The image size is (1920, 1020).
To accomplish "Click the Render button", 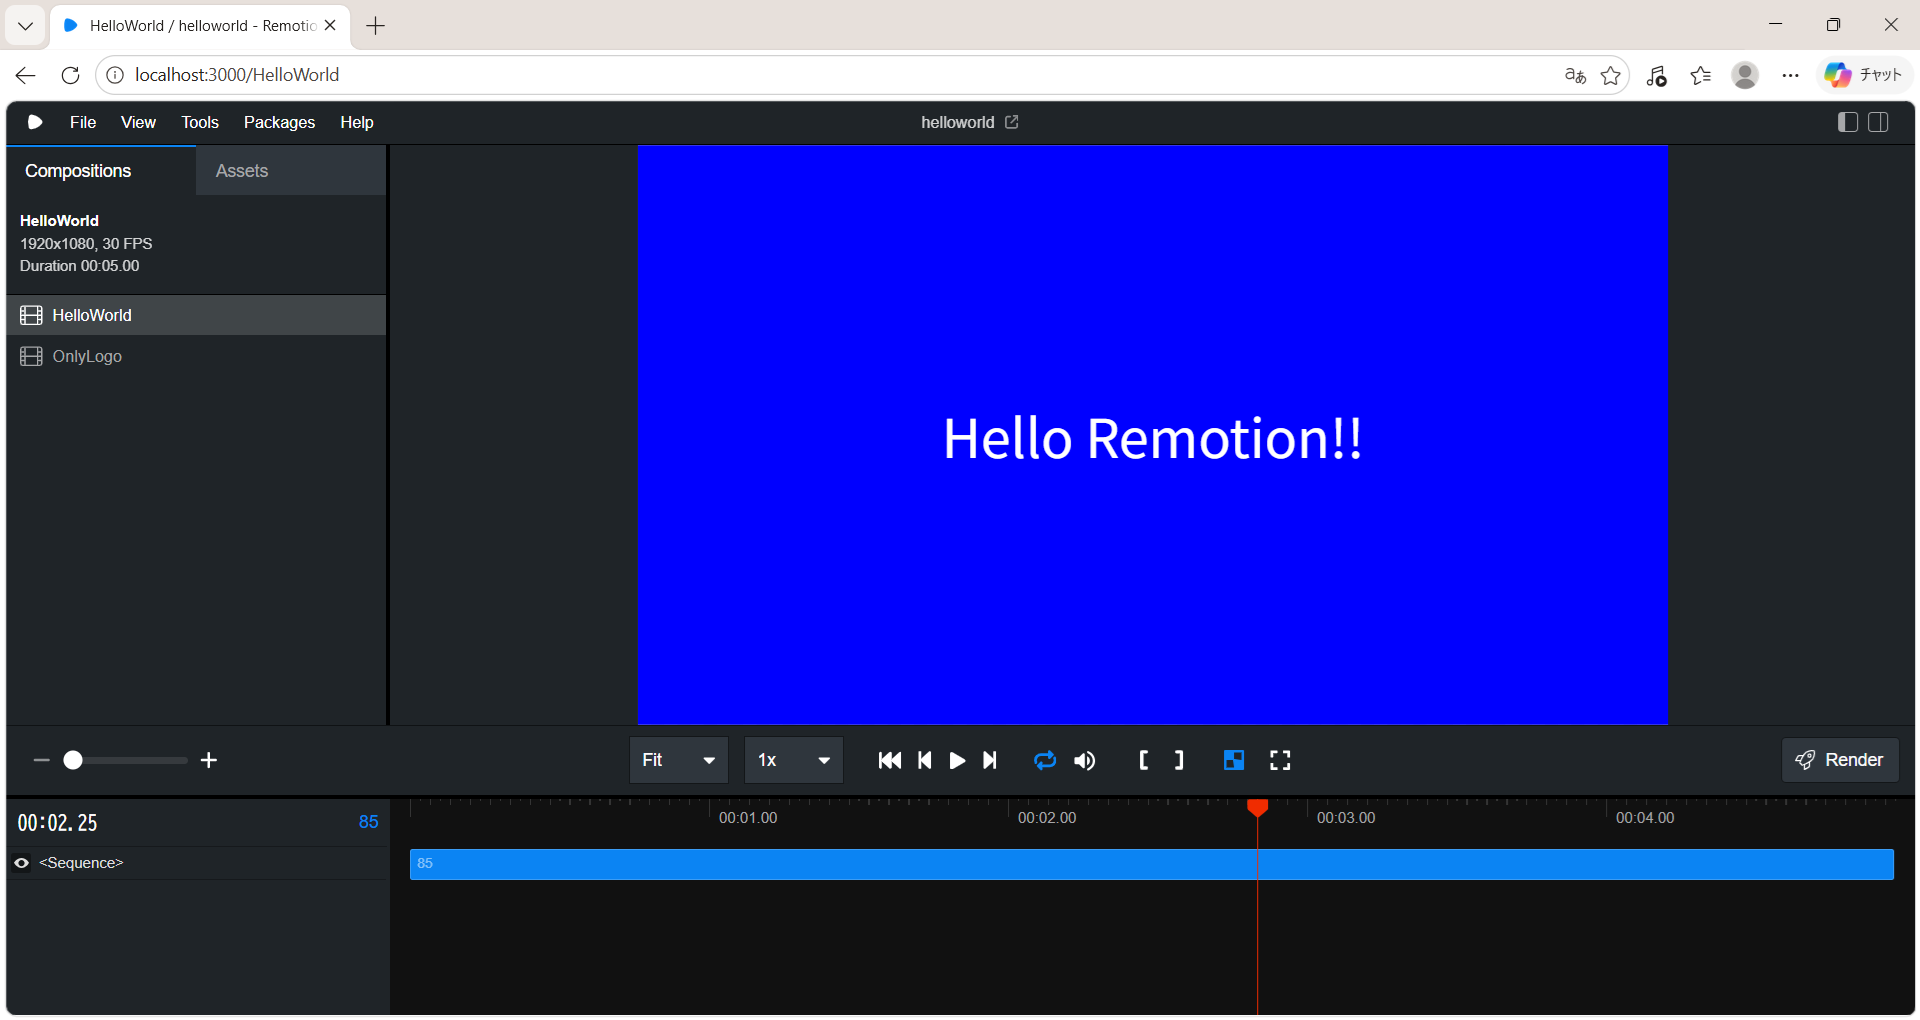I will [1839, 760].
